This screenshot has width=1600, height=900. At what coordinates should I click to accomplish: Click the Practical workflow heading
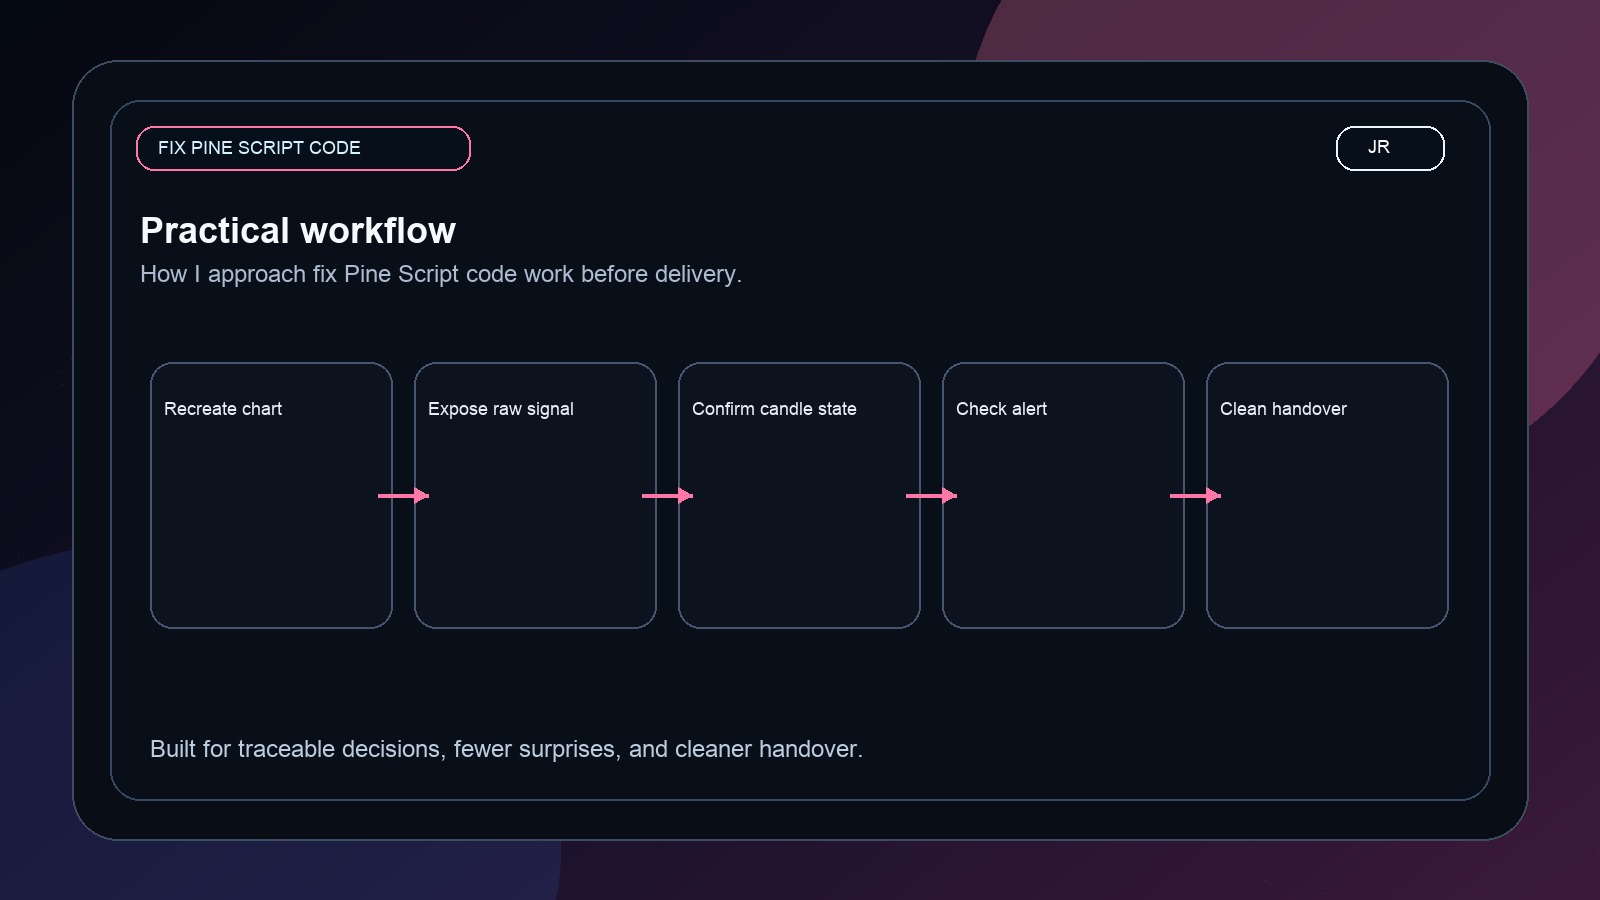click(298, 230)
